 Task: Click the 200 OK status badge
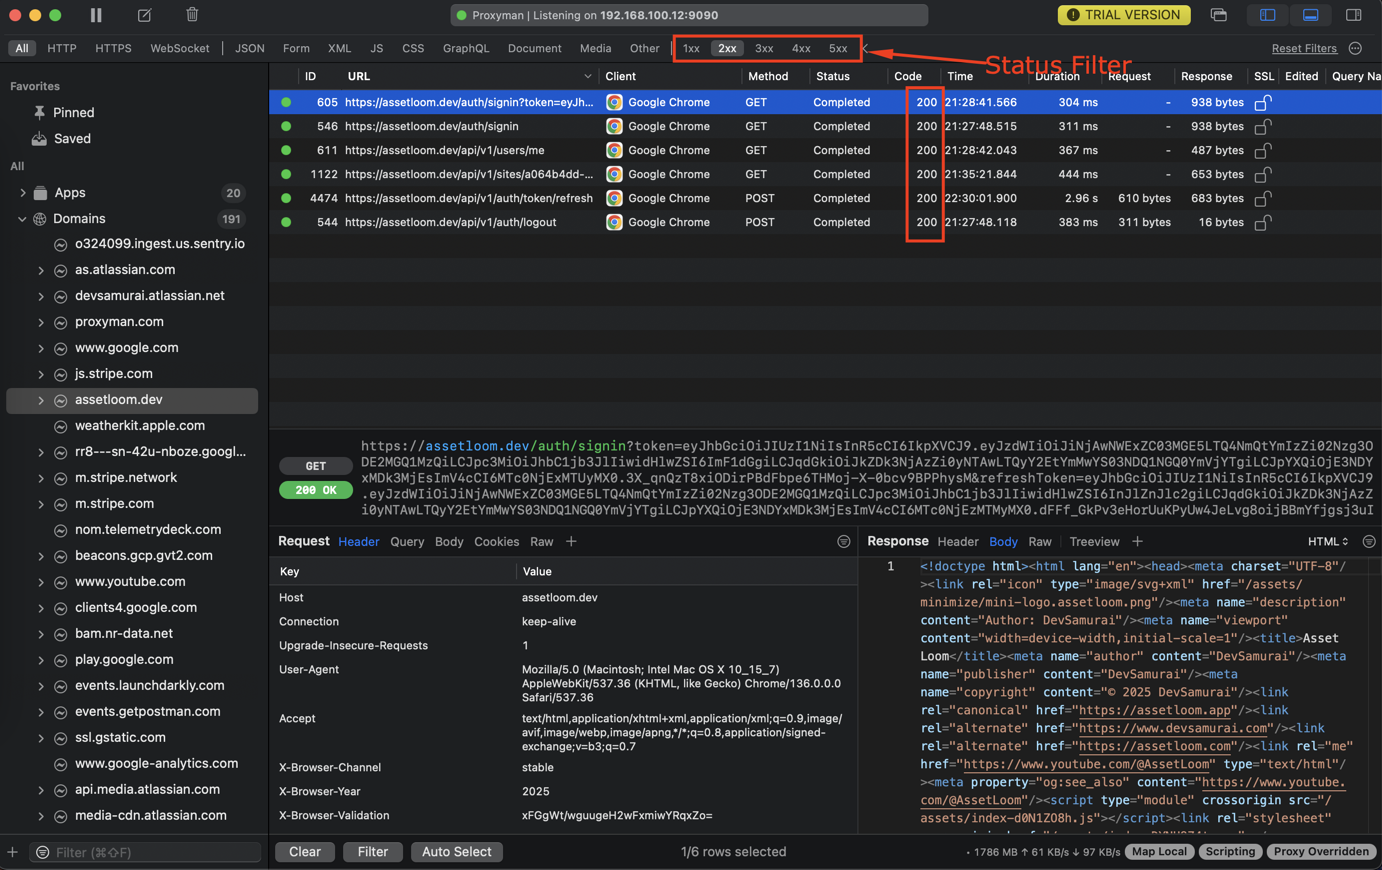[x=315, y=490]
